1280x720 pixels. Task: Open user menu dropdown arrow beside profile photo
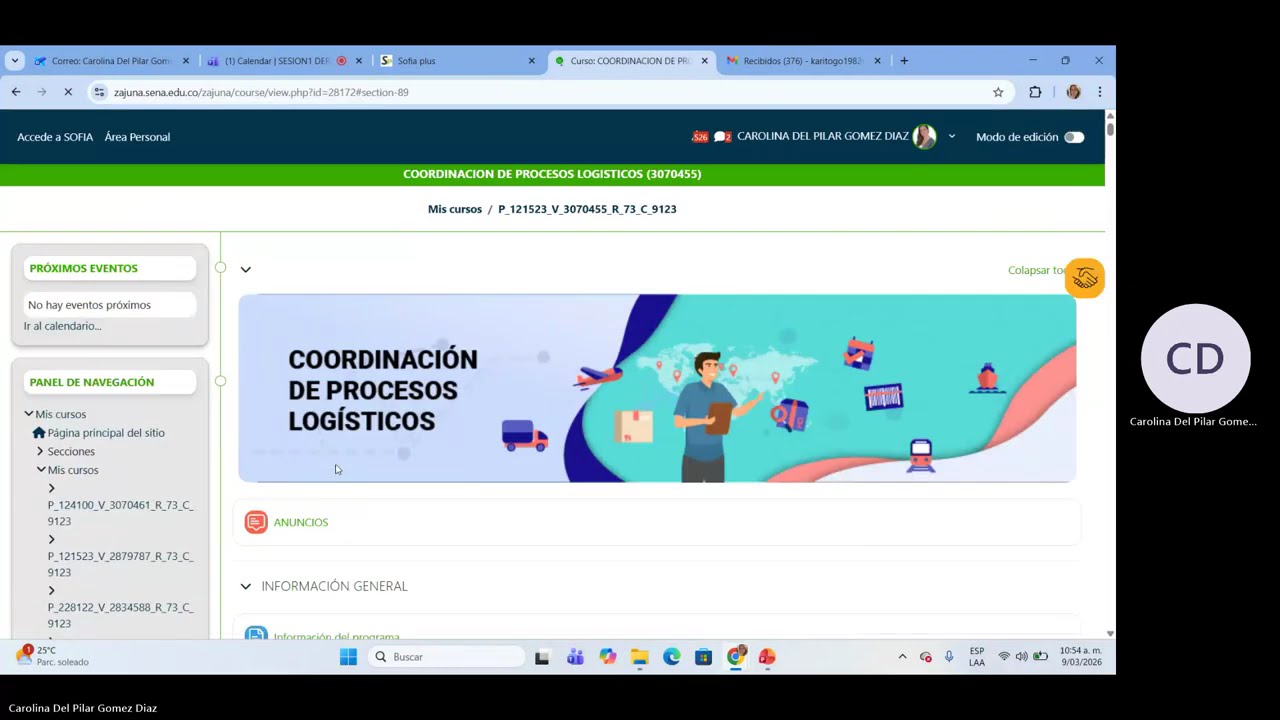click(951, 137)
